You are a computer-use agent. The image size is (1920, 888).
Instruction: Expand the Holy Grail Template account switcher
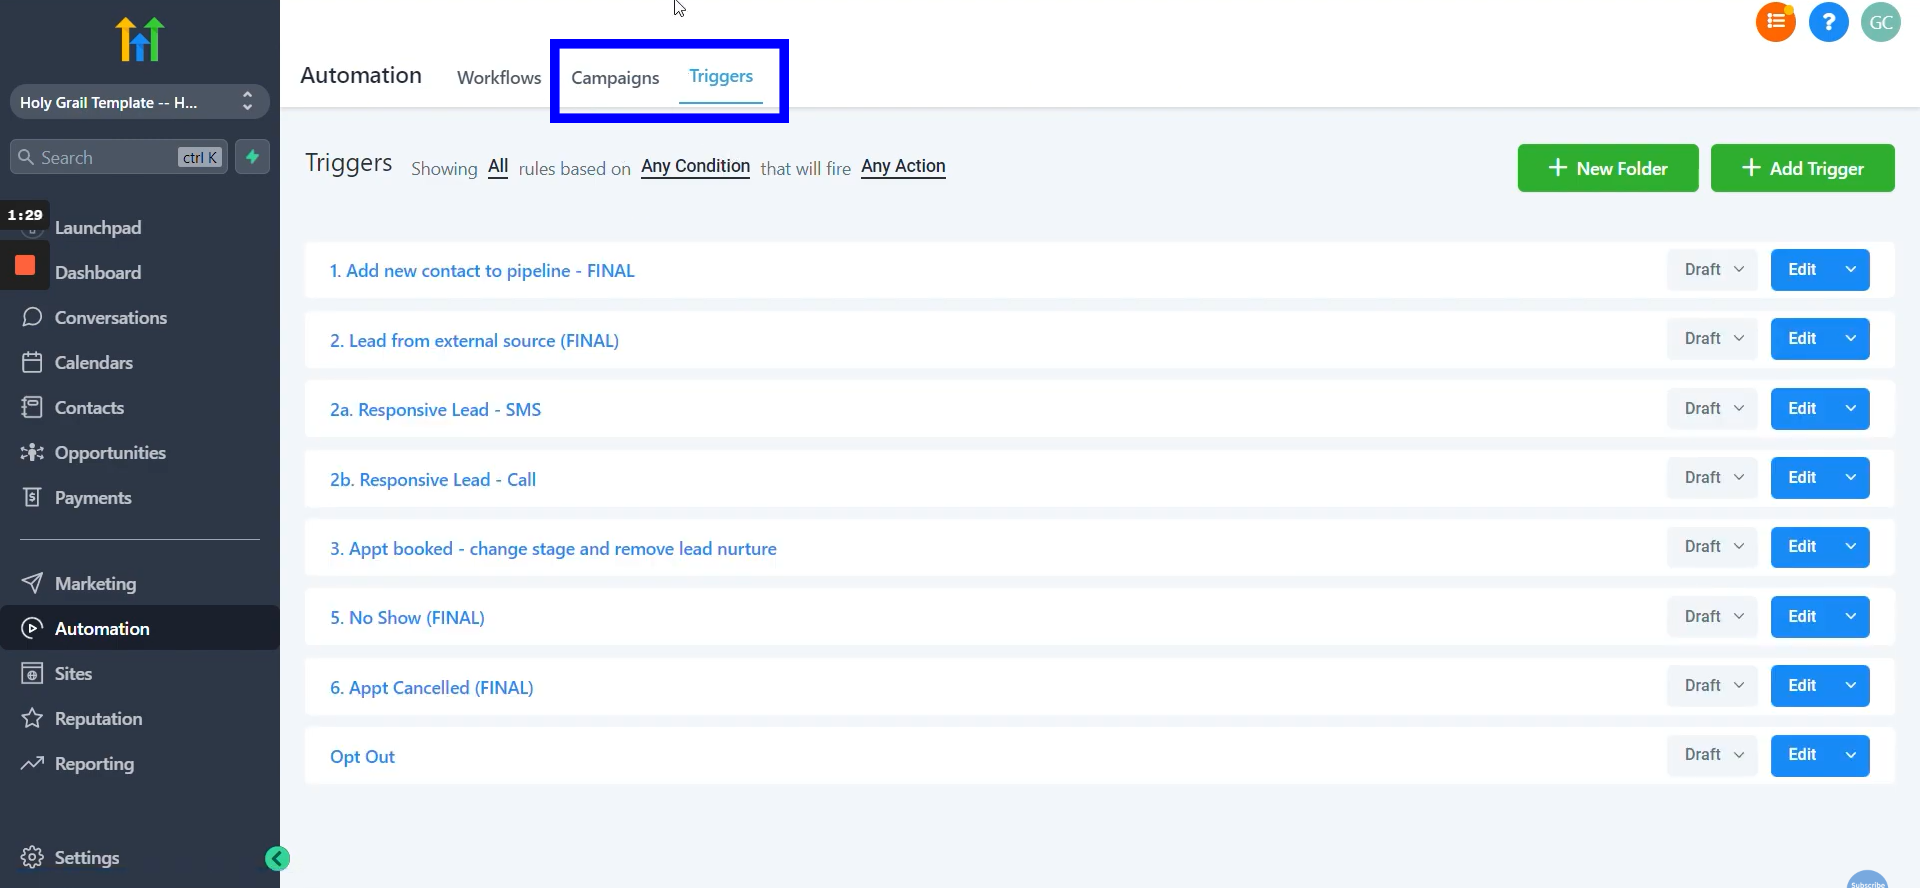pyautogui.click(x=139, y=102)
